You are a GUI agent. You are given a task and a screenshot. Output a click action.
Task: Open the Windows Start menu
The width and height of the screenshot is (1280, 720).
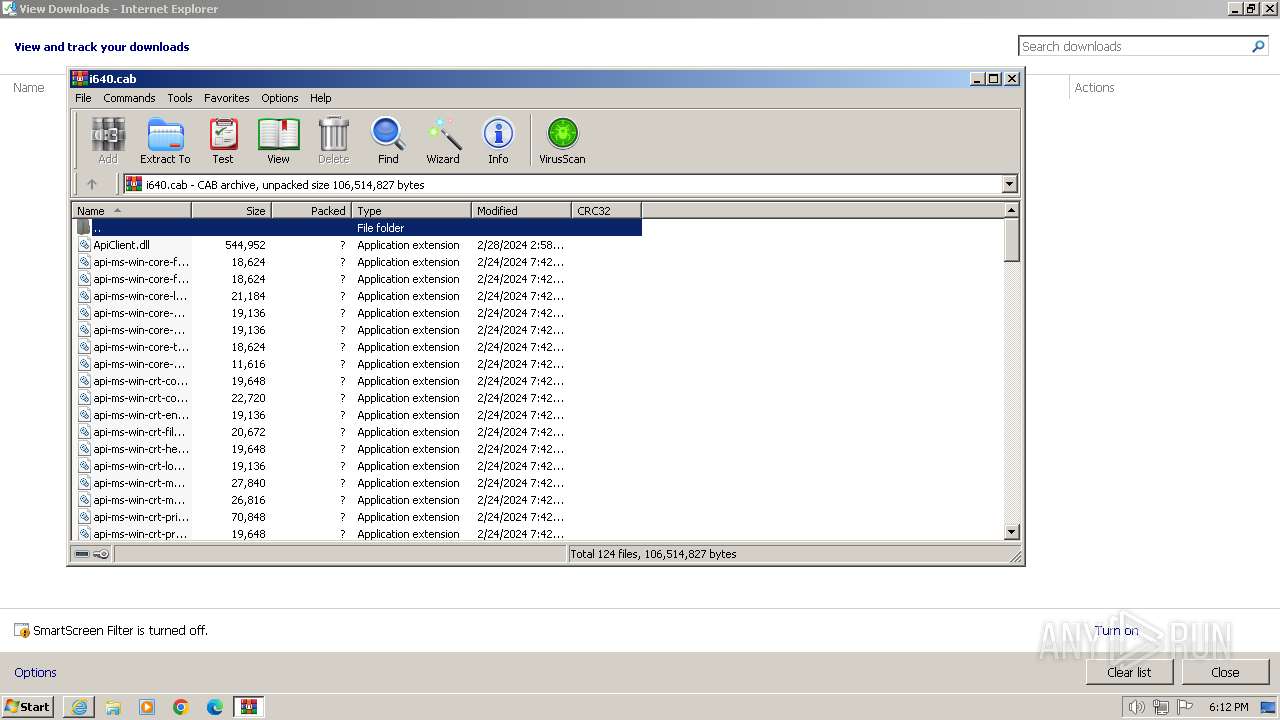(x=28, y=707)
